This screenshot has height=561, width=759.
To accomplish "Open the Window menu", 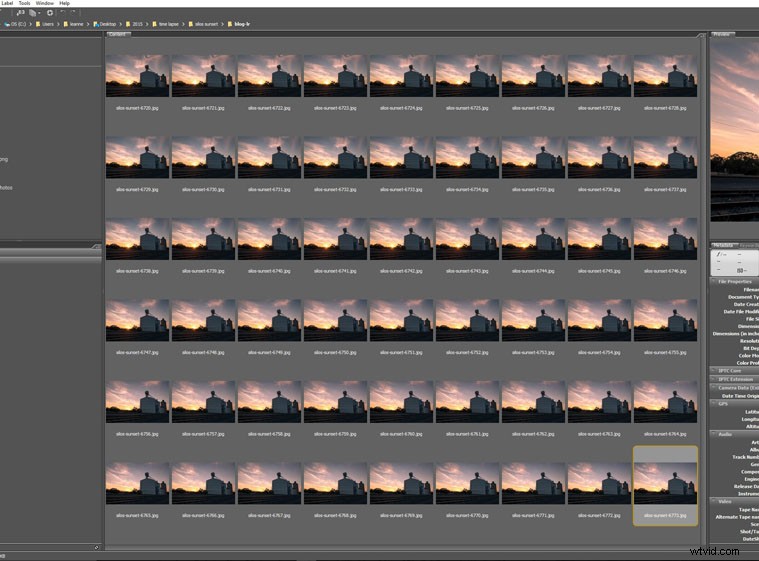I will click(x=44, y=3).
